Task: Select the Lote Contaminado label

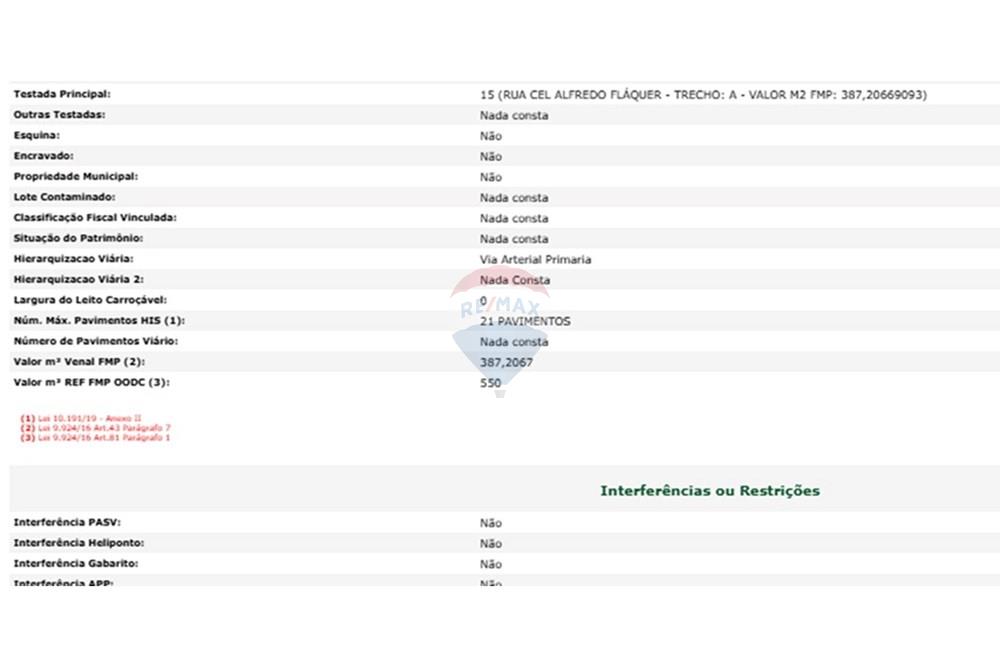Action: pyautogui.click(x=64, y=197)
